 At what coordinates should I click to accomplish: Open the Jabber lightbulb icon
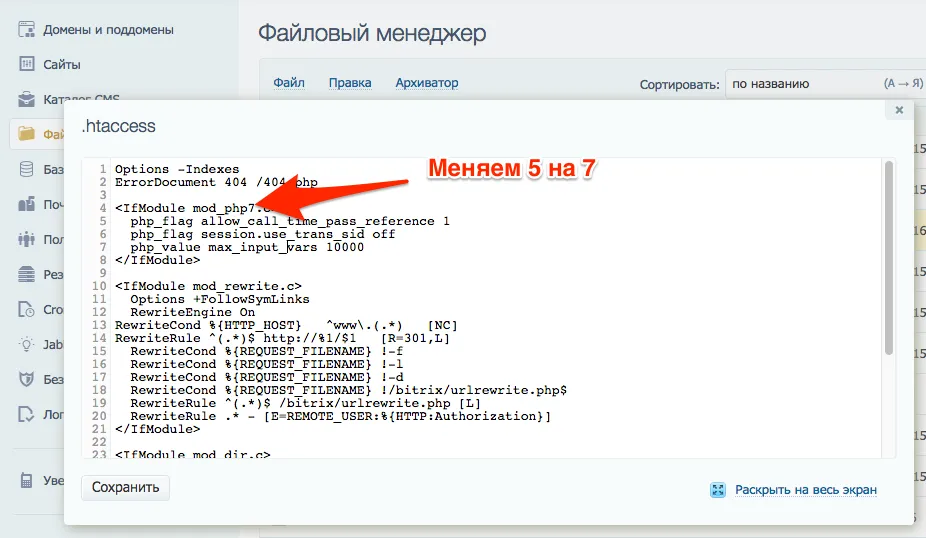pyautogui.click(x=27, y=344)
